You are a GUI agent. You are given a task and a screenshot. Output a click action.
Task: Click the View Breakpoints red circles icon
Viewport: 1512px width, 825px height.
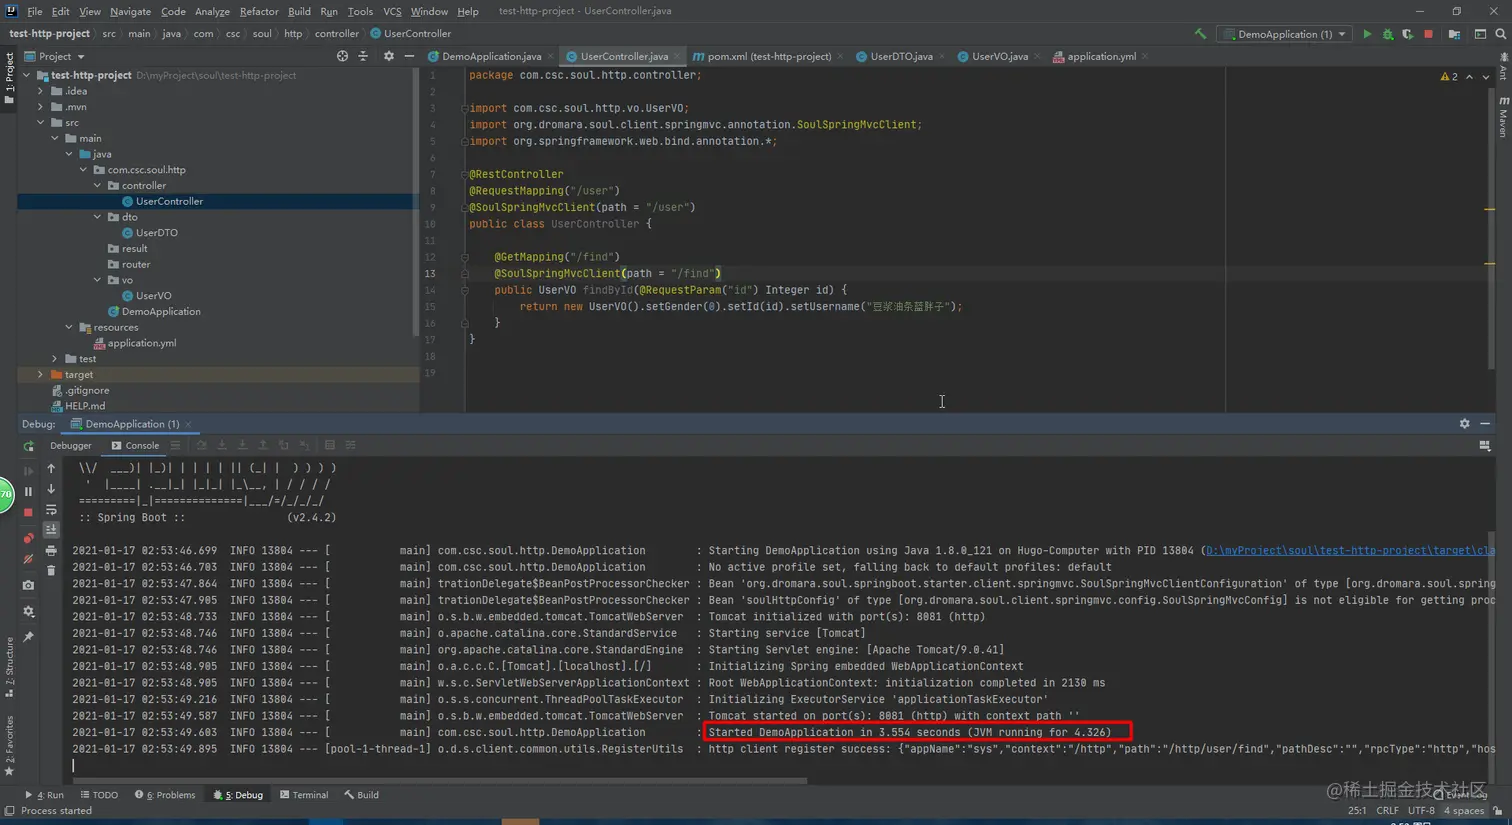click(28, 538)
